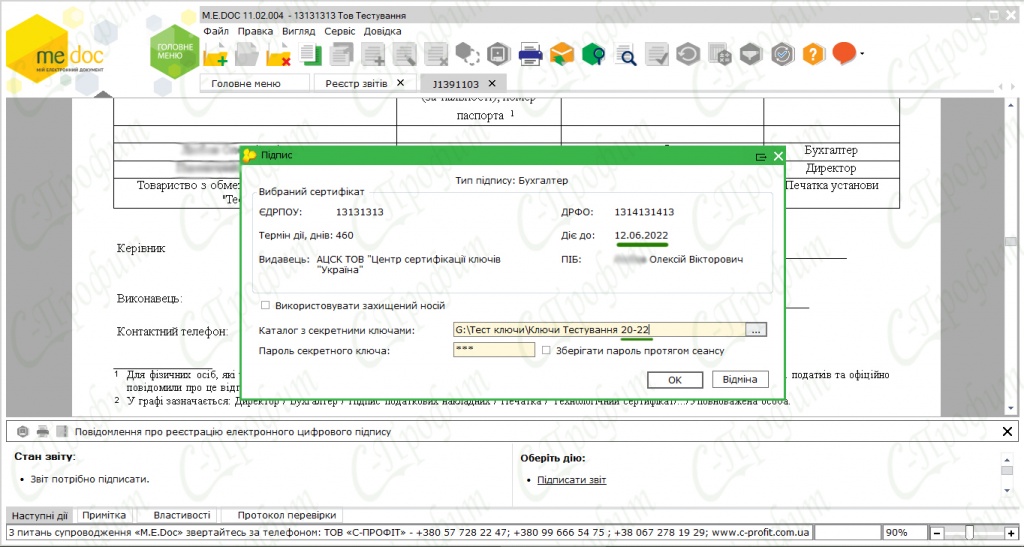Click the green ГОЛОВНЕ МЕНЮ hexagon button

click(x=174, y=52)
